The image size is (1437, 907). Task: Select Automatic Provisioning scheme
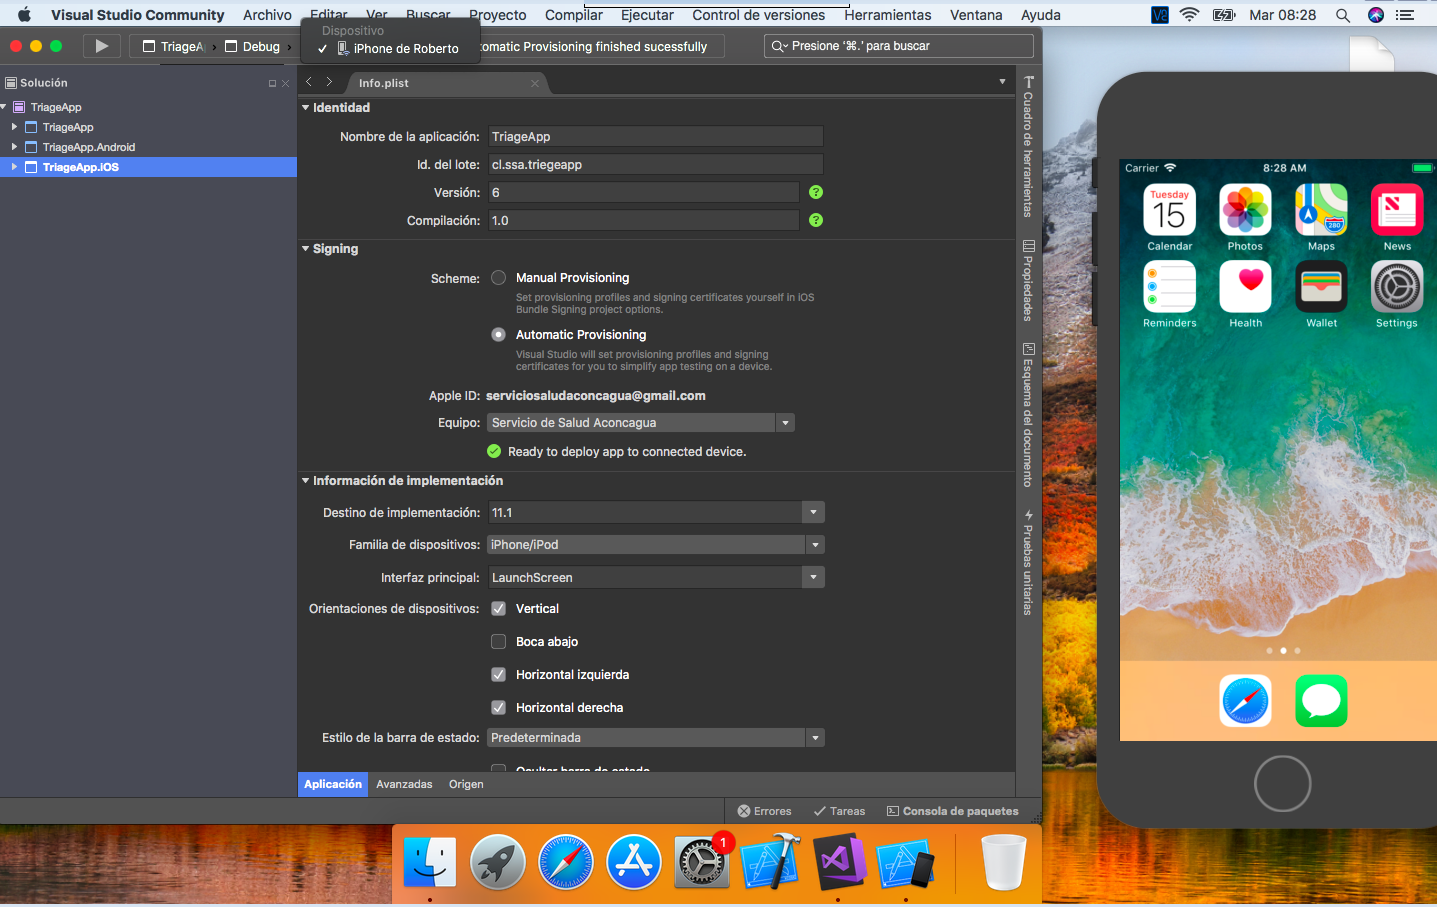498,335
